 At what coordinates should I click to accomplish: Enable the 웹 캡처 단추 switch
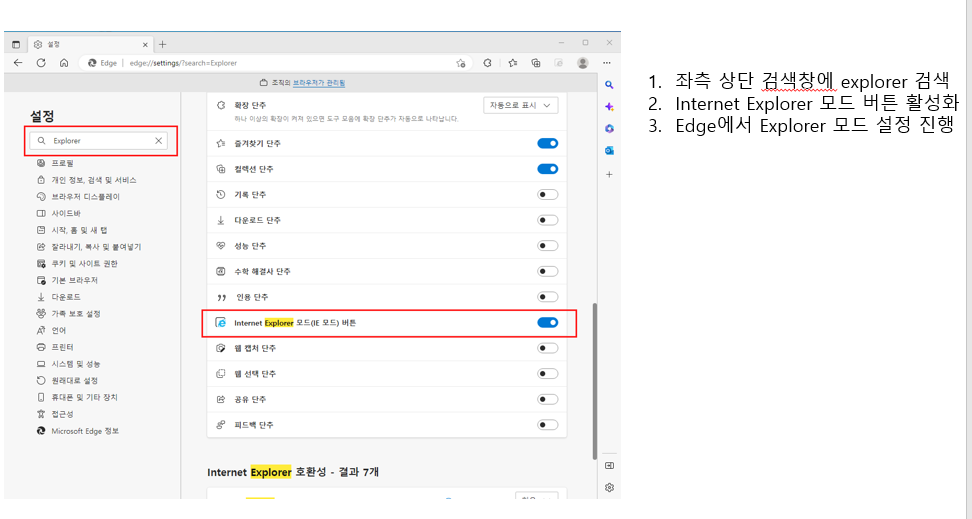point(547,348)
